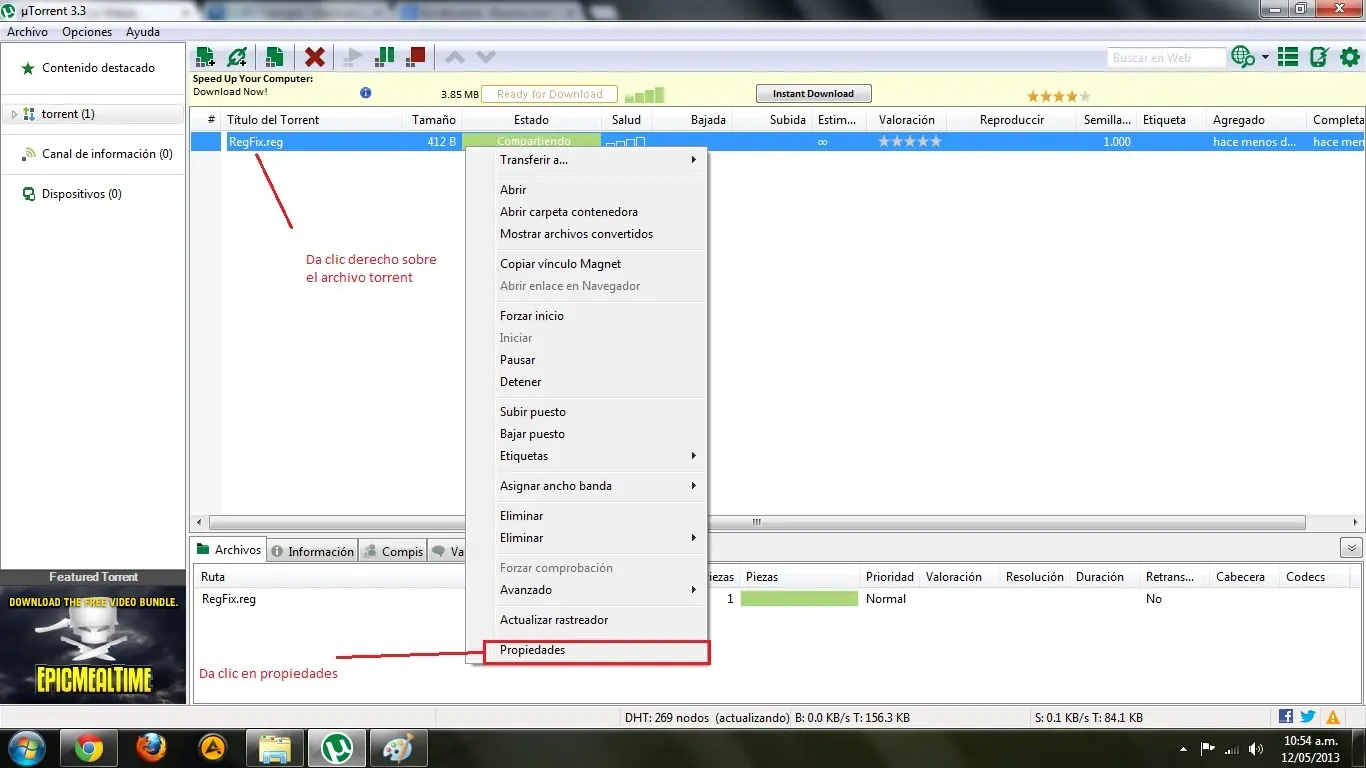Click the green Piezas progress bar
This screenshot has height=768, width=1366.
click(799, 599)
